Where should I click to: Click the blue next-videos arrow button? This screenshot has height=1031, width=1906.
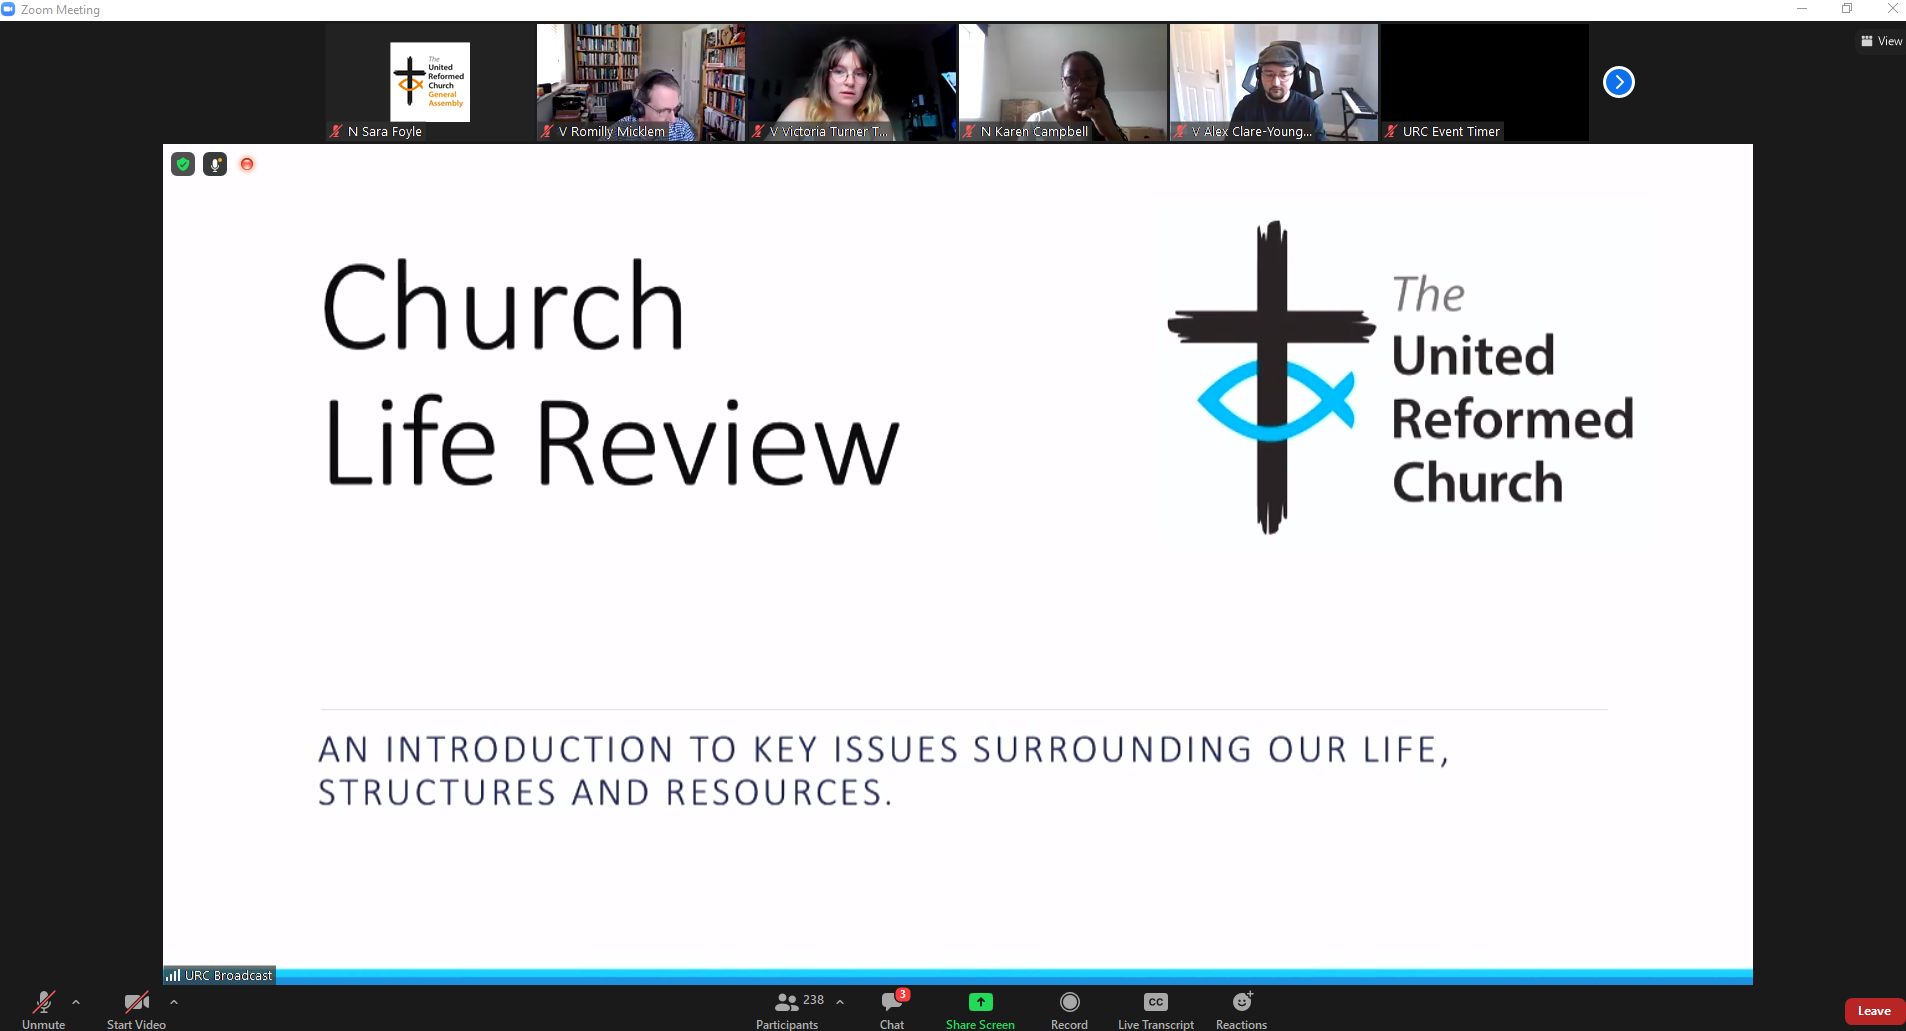[1617, 82]
